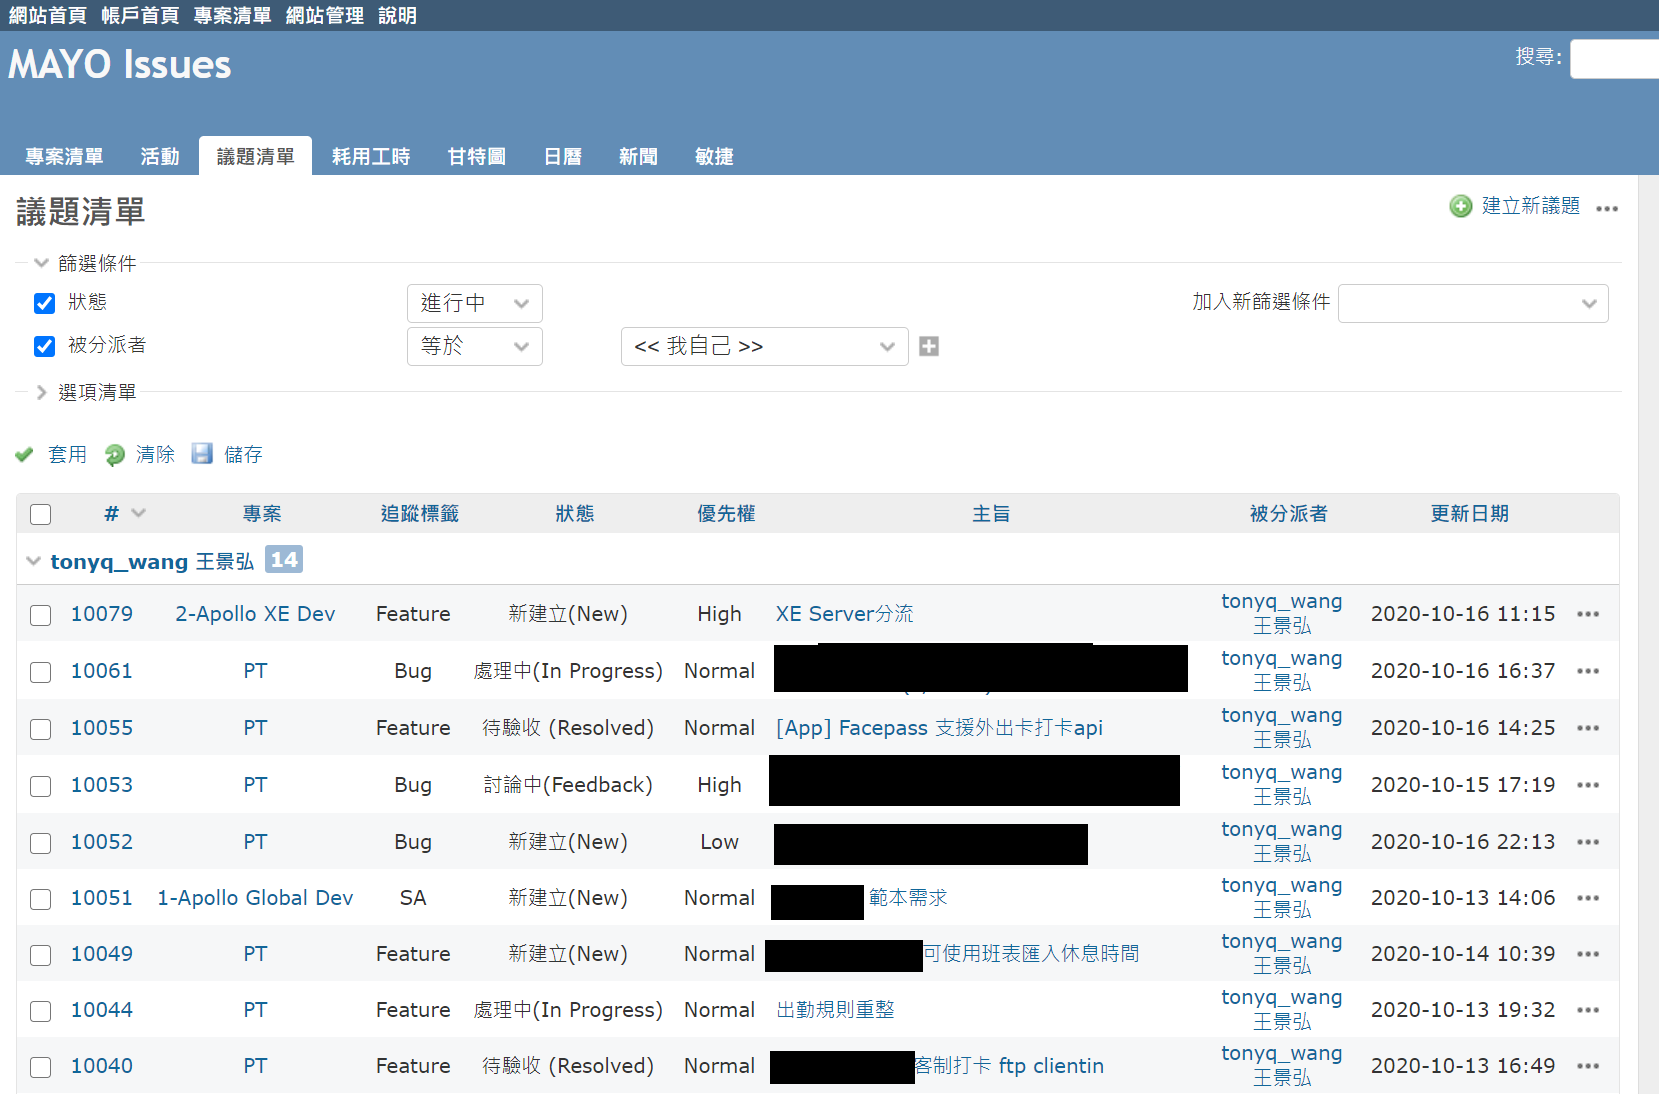The height and width of the screenshot is (1094, 1659).
Task: Open the 等於 operator dropdown
Action: pyautogui.click(x=475, y=346)
